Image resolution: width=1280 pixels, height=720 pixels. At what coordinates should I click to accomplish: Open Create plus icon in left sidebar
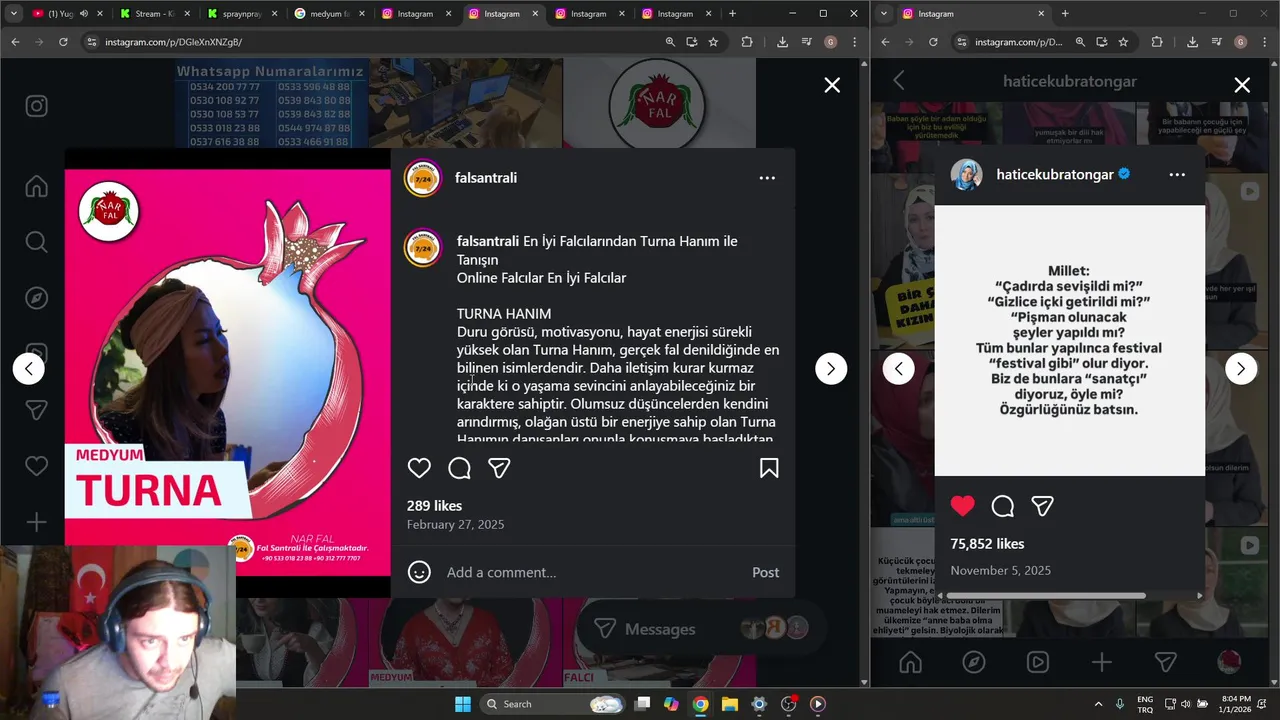click(37, 522)
